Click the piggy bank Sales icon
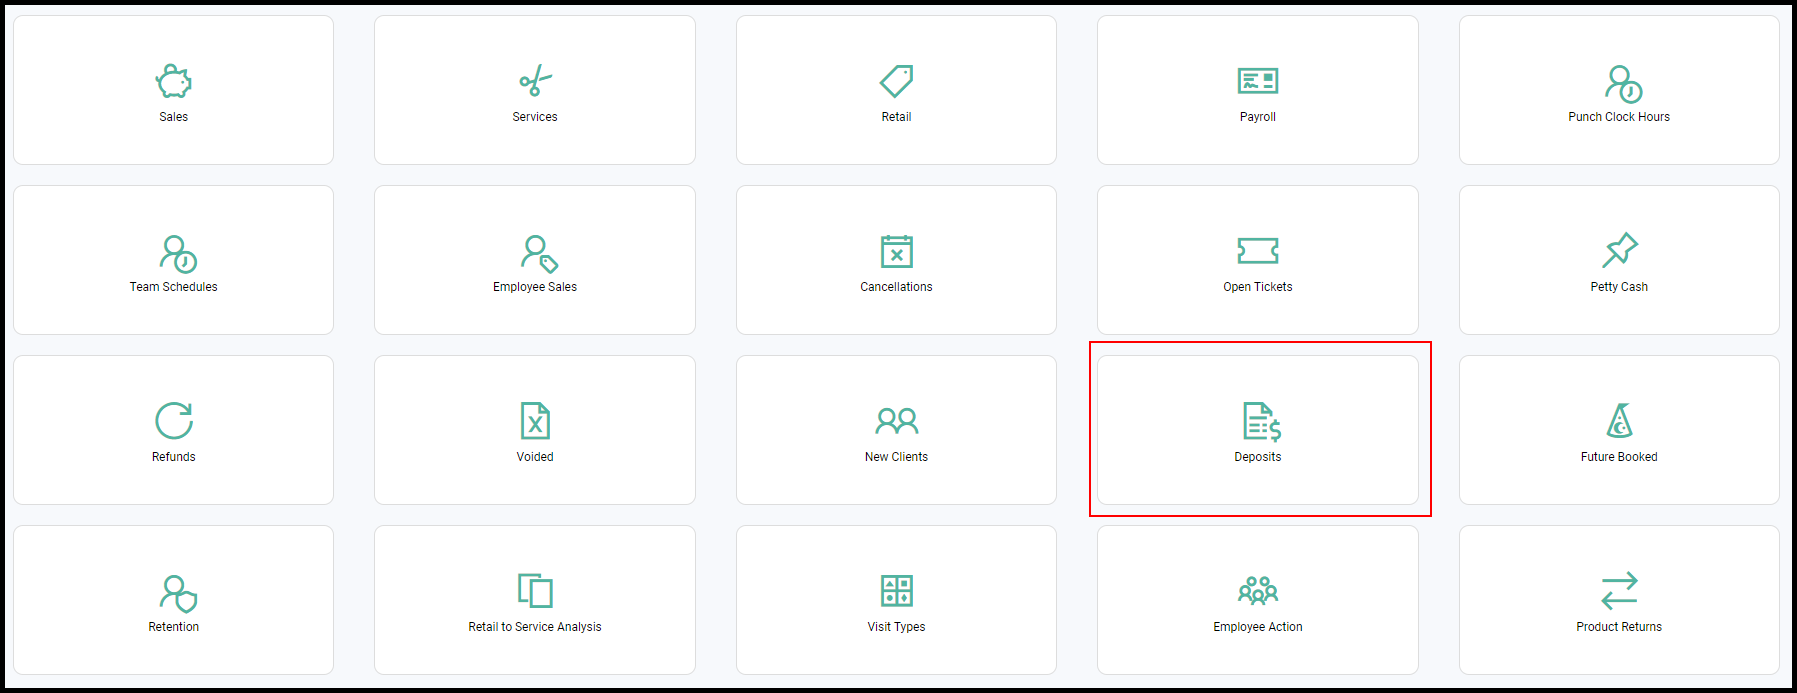This screenshot has height=693, width=1797. 173,81
